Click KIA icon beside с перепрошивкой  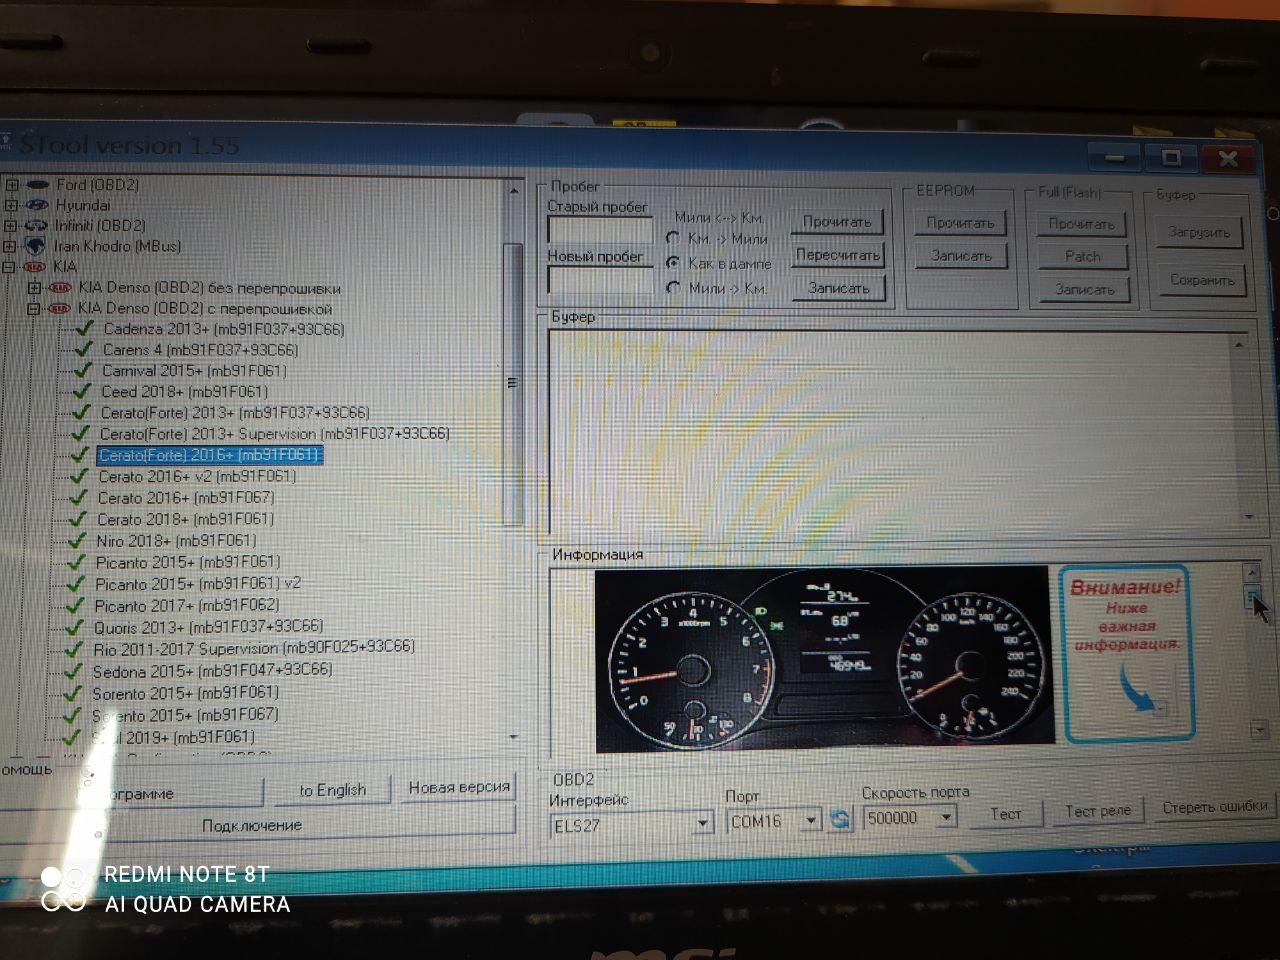click(x=60, y=309)
